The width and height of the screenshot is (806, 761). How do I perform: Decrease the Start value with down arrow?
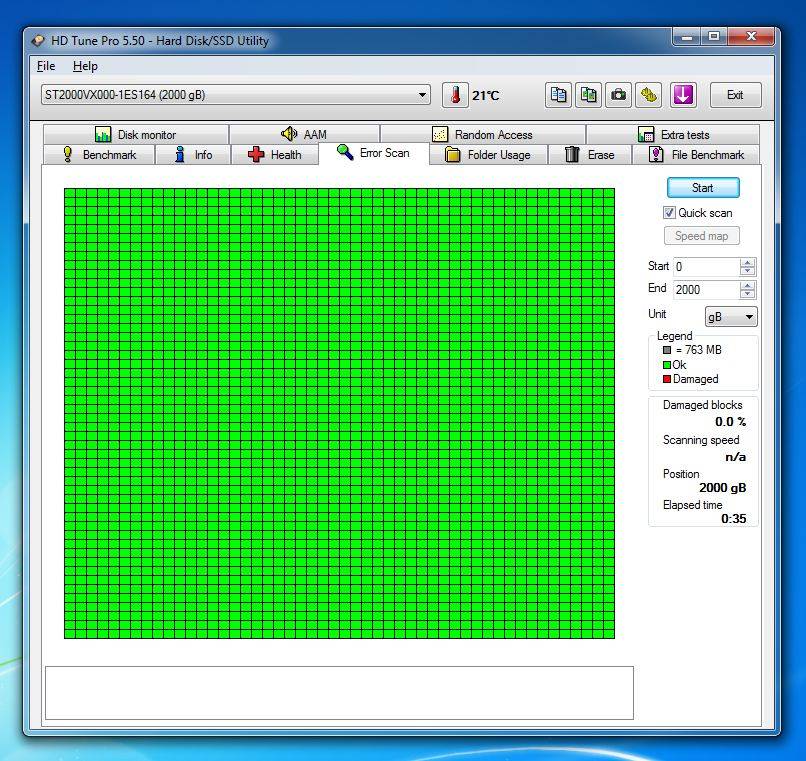click(x=747, y=271)
